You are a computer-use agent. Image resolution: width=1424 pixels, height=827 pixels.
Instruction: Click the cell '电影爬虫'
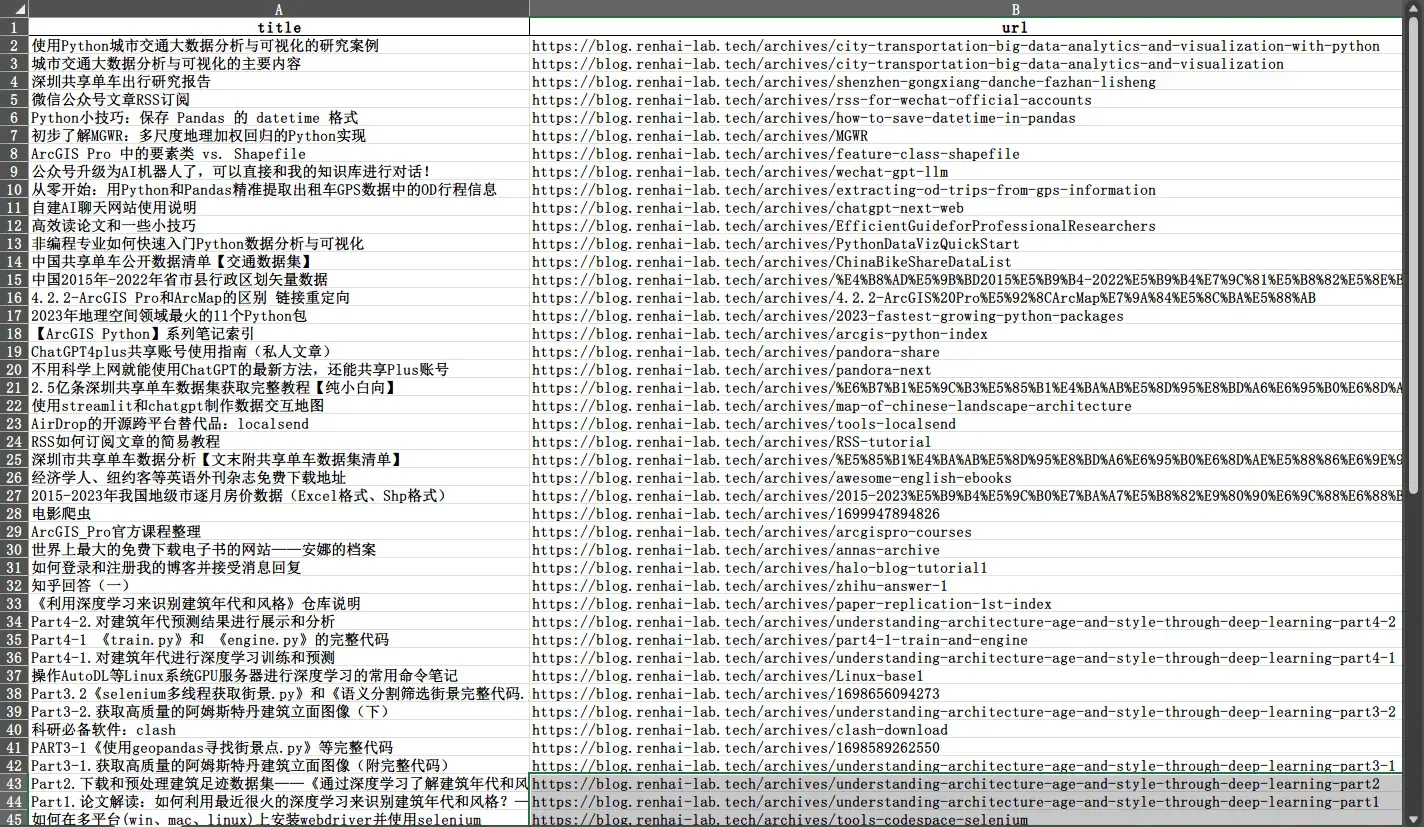pos(279,514)
